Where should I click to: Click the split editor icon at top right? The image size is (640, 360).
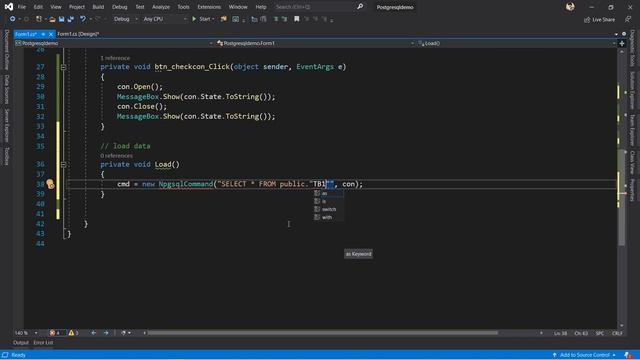tap(622, 43)
